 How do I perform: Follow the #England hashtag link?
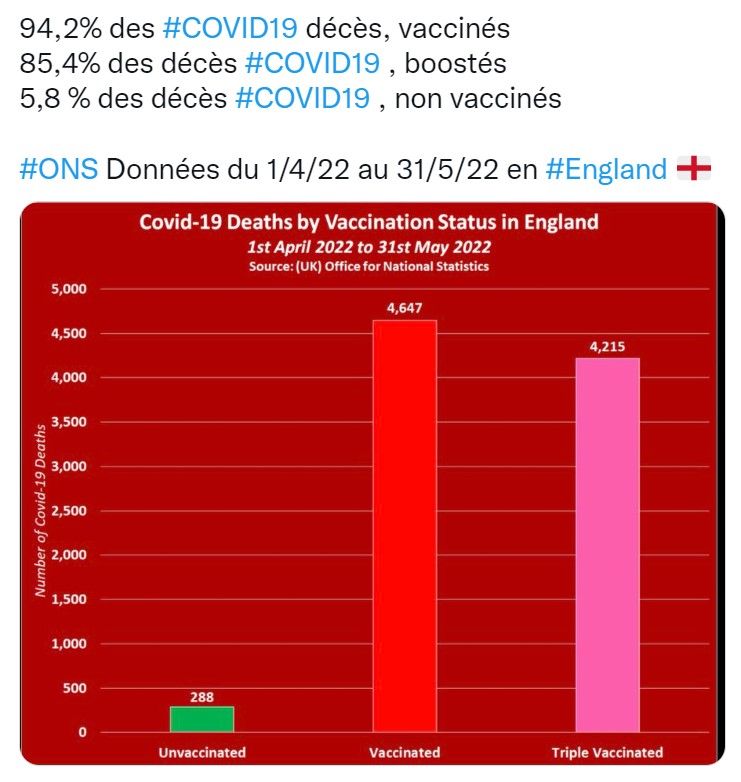pos(607,169)
